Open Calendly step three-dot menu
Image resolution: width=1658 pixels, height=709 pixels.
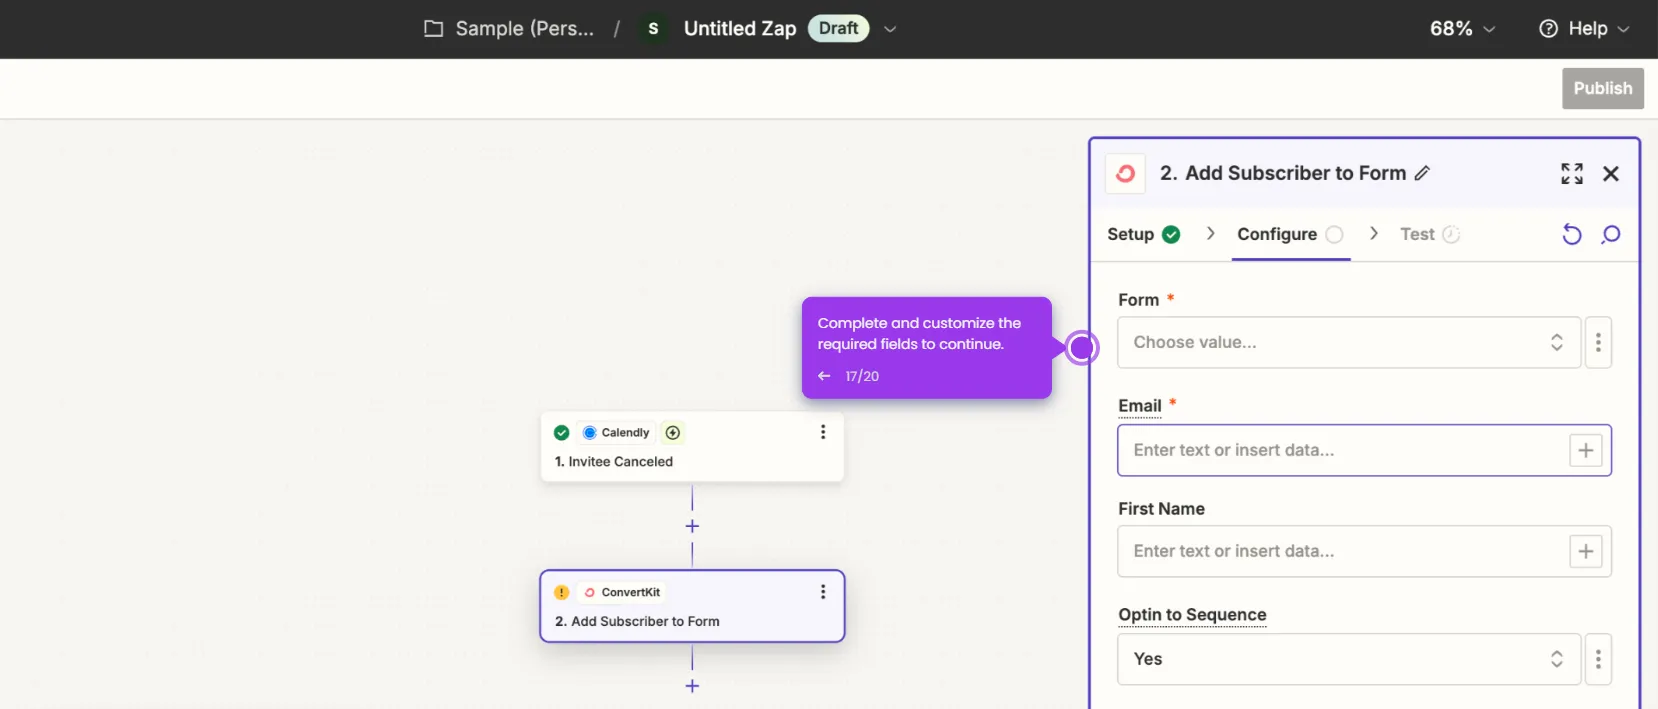tap(823, 432)
